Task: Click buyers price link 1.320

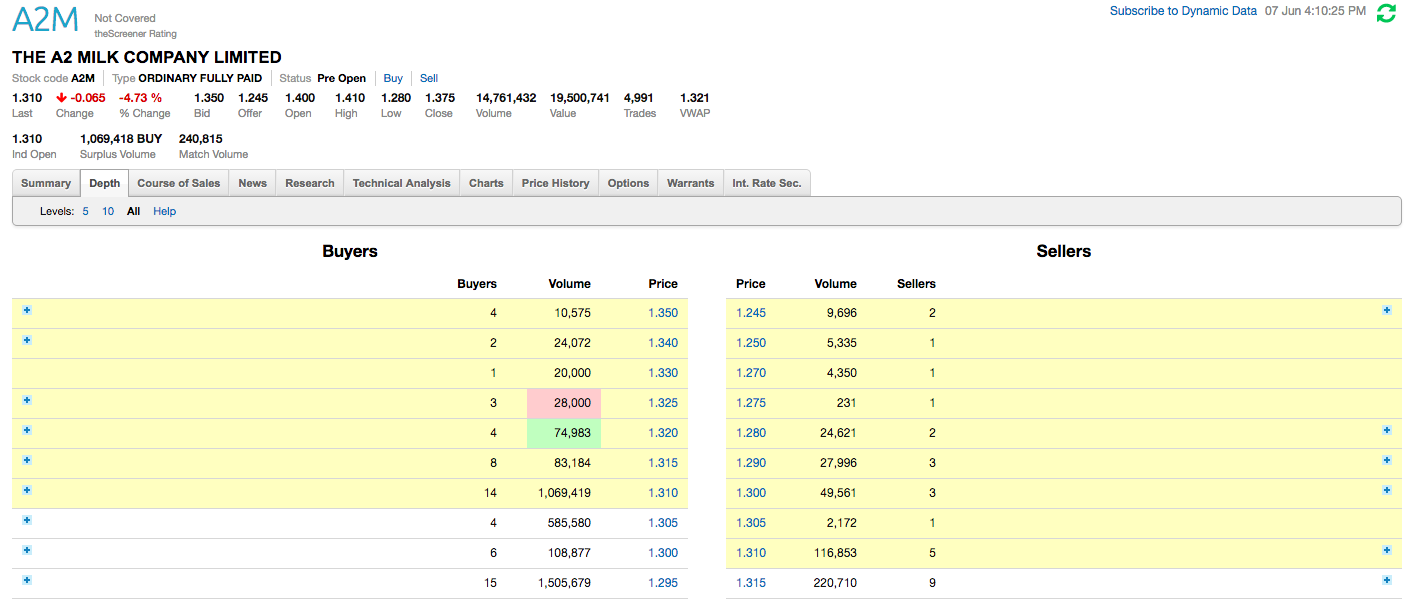Action: [663, 433]
